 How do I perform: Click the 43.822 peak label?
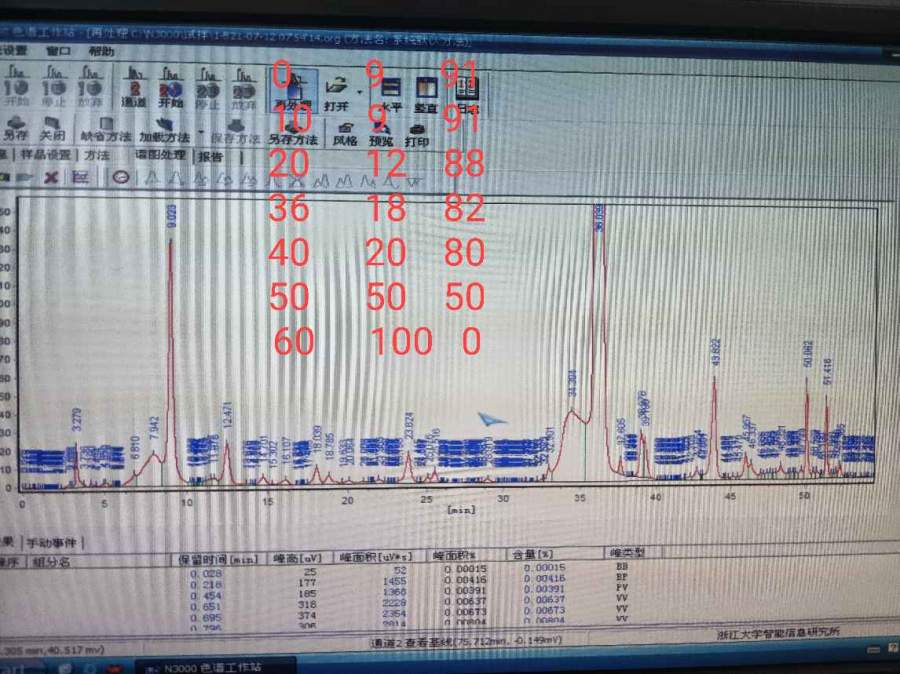[715, 353]
